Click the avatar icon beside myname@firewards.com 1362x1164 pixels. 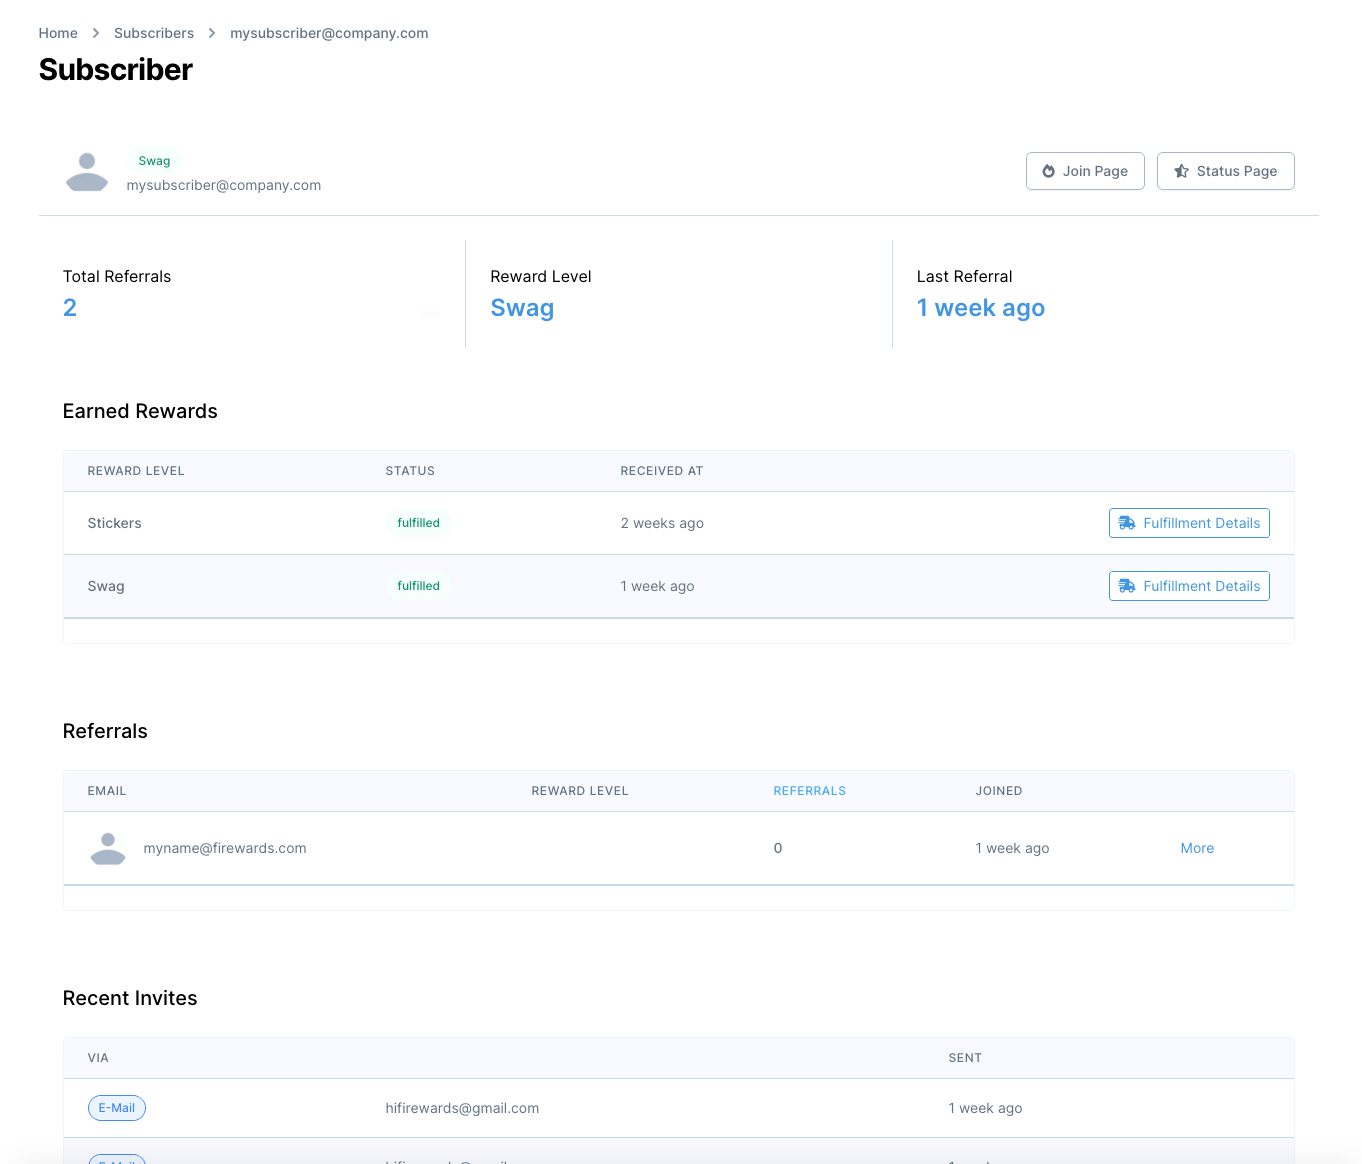coord(108,848)
